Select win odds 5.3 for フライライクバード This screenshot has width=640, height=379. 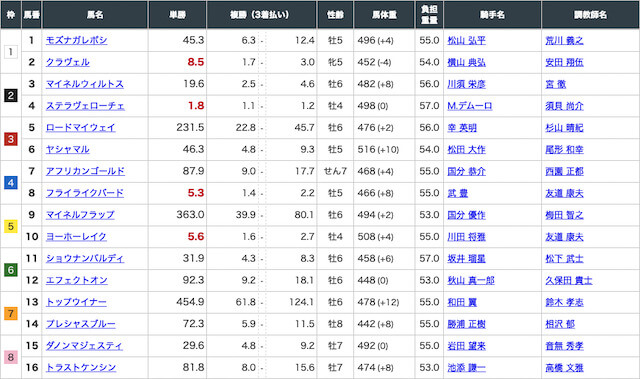point(196,193)
